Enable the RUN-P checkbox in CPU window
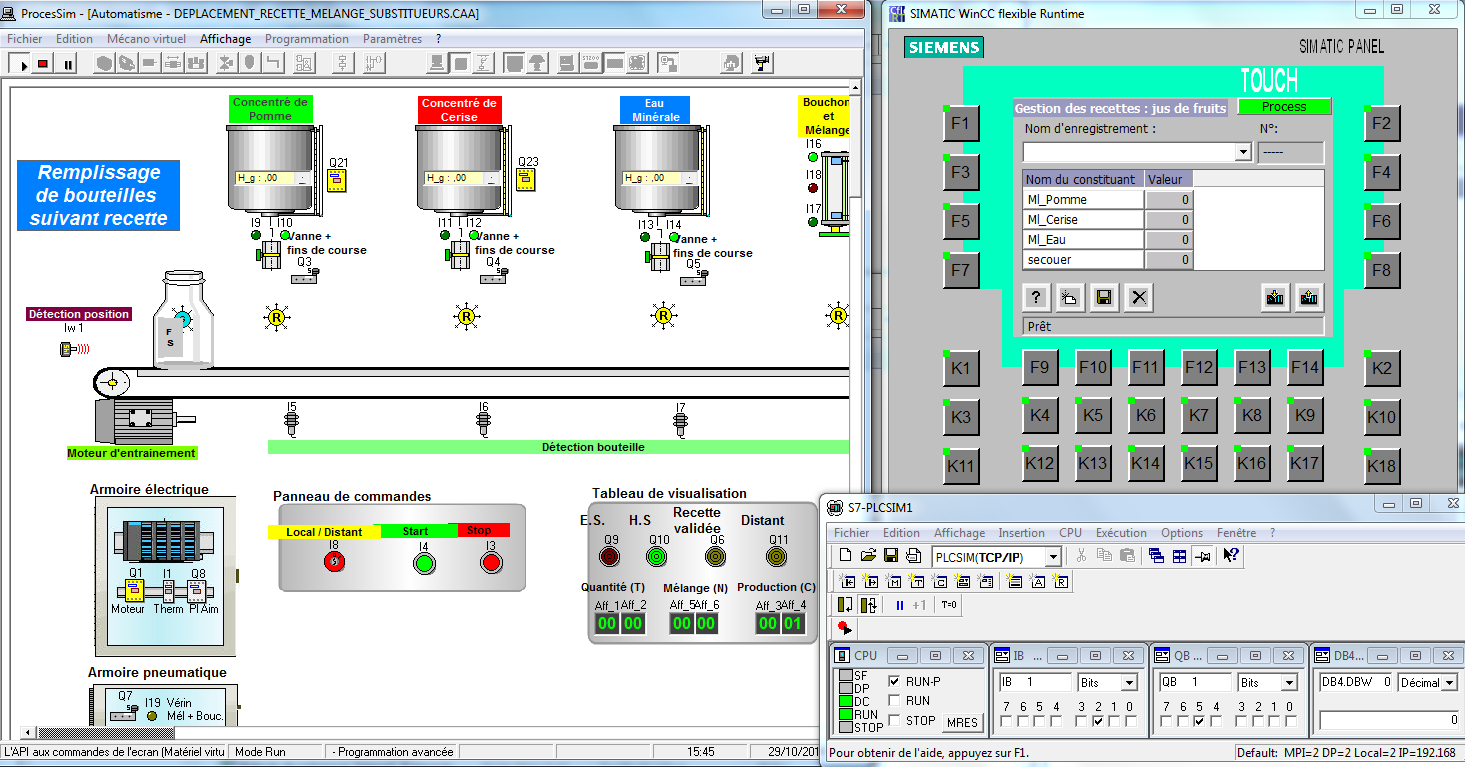 [x=894, y=681]
